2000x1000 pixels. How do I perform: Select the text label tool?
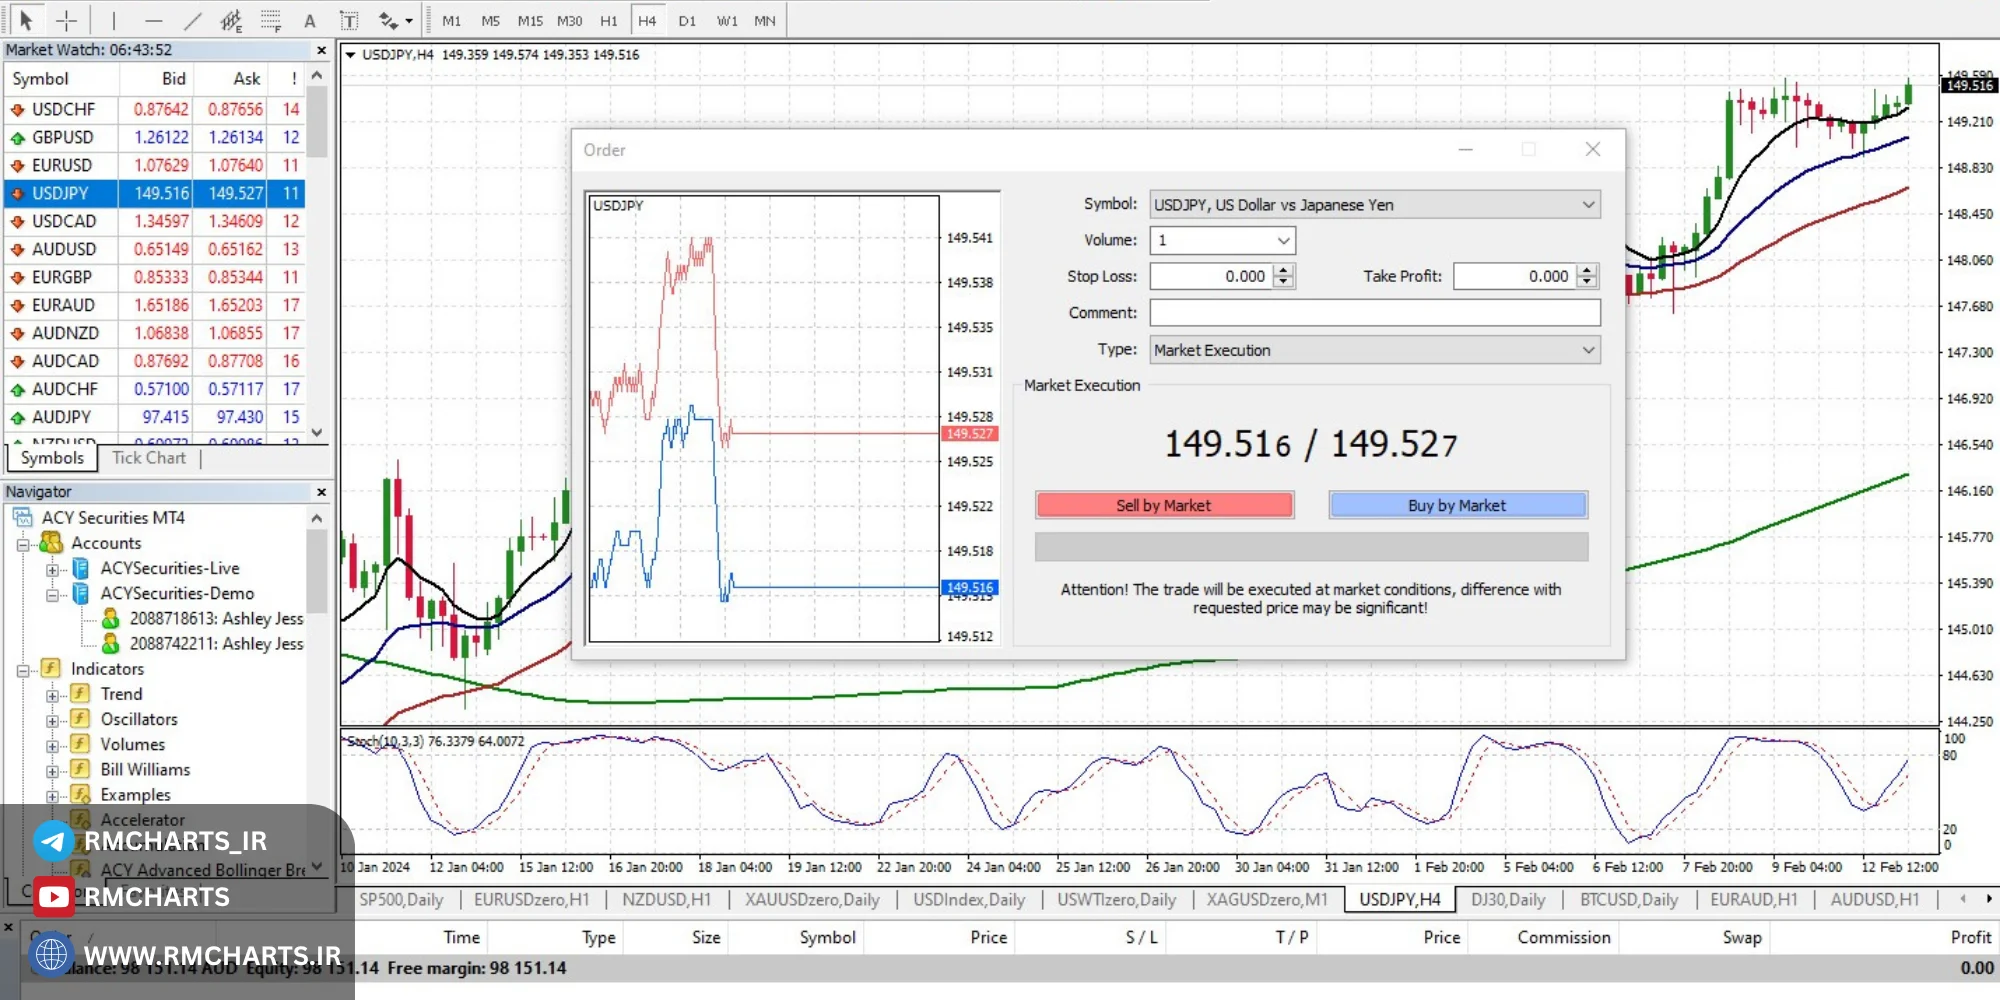tap(349, 20)
